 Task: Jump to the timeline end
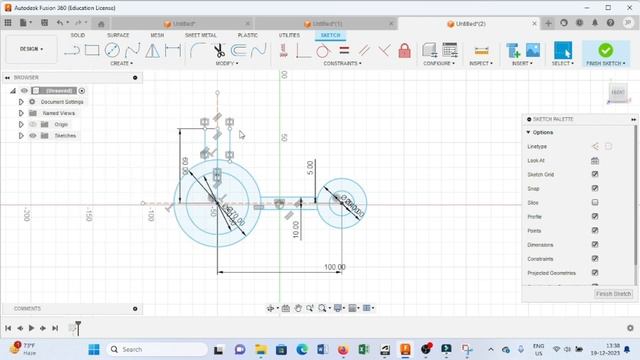point(55,328)
